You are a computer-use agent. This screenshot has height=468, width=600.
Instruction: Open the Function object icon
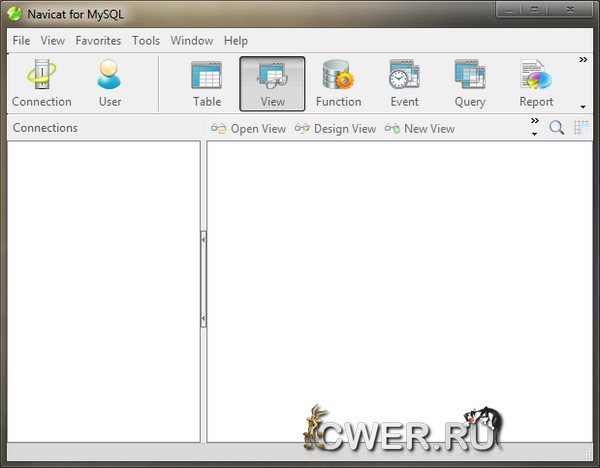[338, 84]
